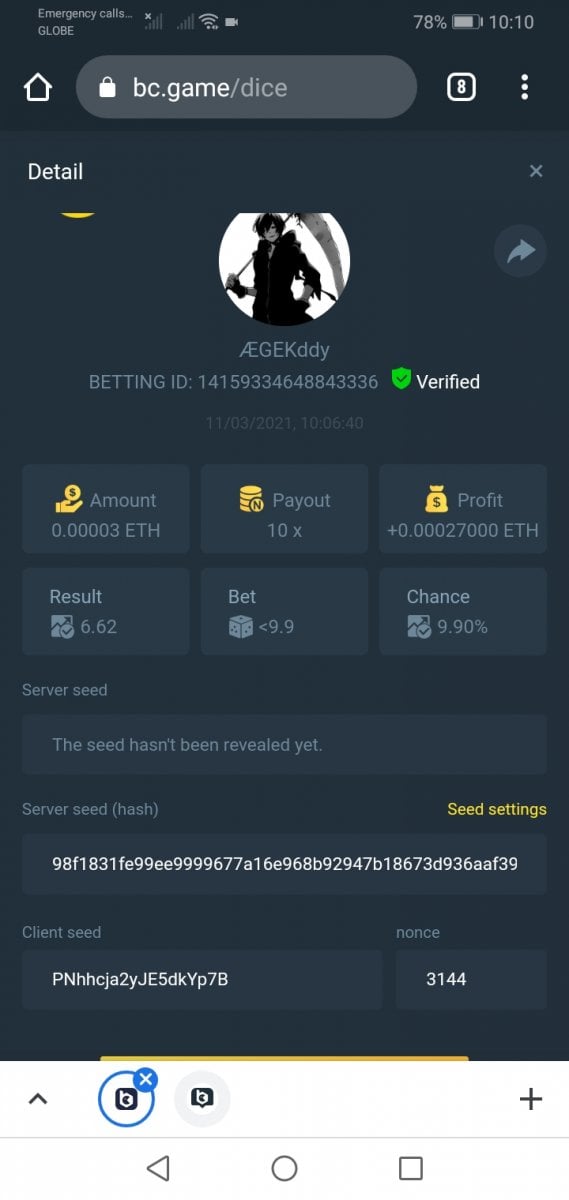The image size is (569, 1200).
Task: Select the server seed hash field
Action: click(284, 864)
